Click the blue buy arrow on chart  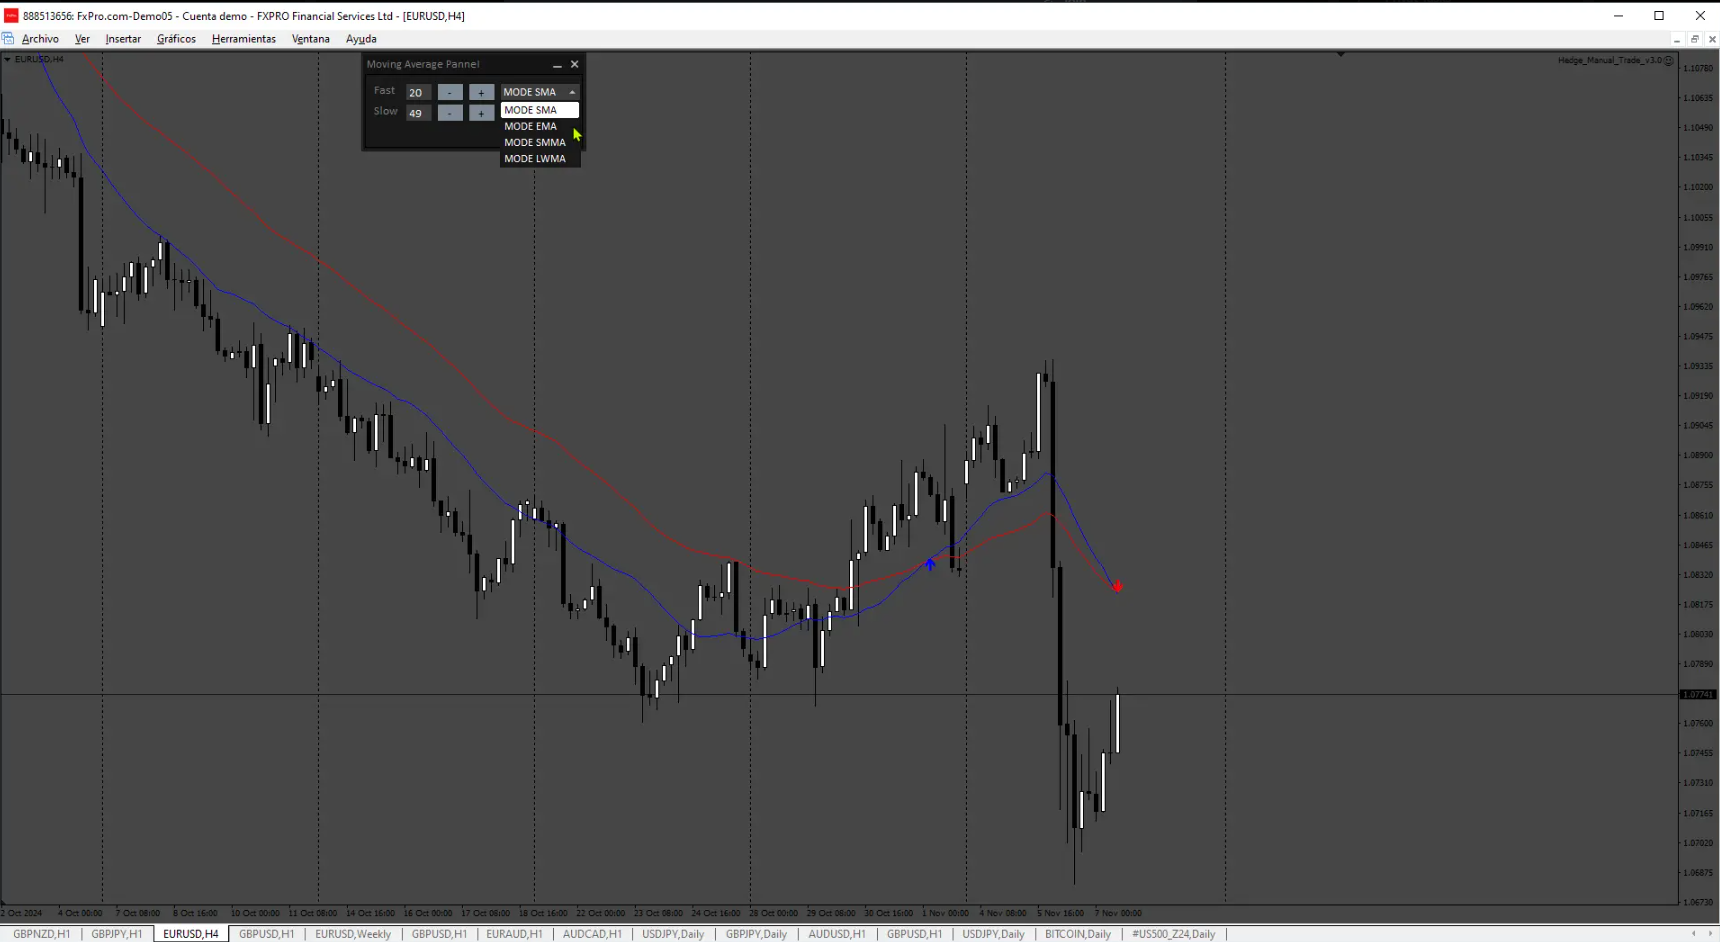(930, 565)
